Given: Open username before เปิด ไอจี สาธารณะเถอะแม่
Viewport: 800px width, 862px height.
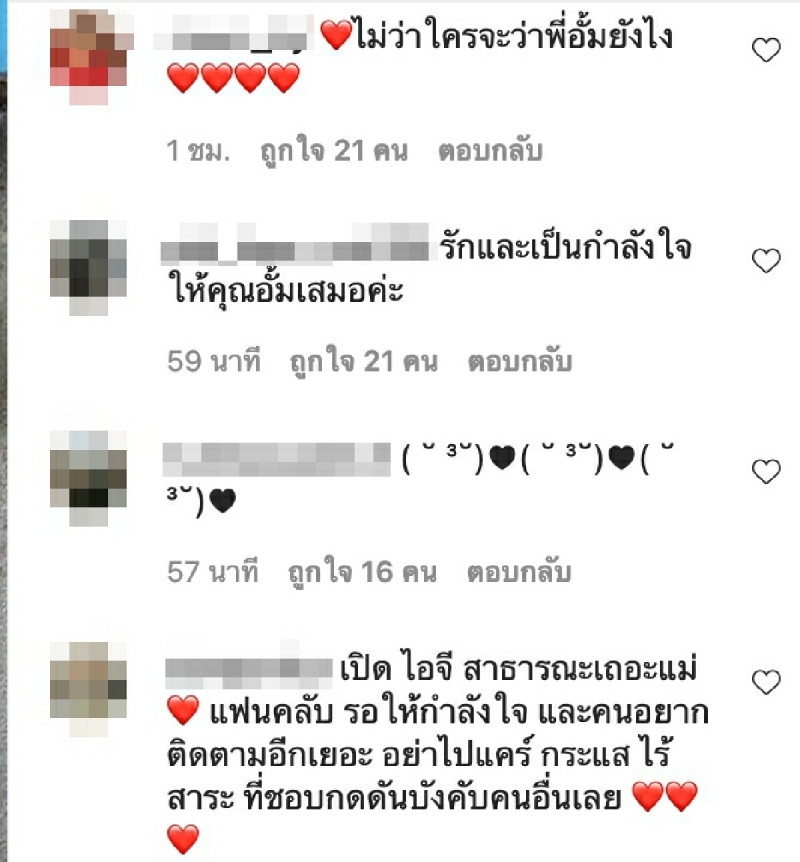Looking at the screenshot, I should coord(249,667).
